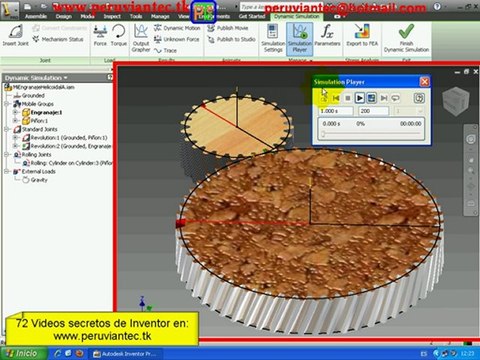Click skip to end in Simulation Player
Image resolution: width=480 pixels, height=360 pixels.
(384, 98)
